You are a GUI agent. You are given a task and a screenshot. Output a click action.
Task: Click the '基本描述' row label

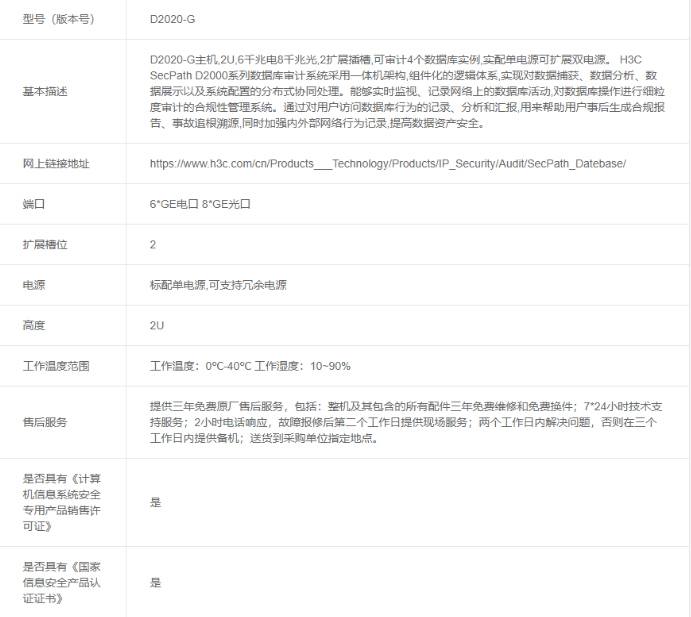[45, 92]
